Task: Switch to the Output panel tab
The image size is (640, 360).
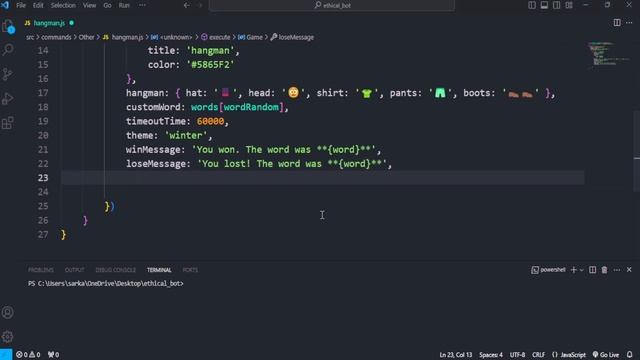Action: (x=74, y=270)
